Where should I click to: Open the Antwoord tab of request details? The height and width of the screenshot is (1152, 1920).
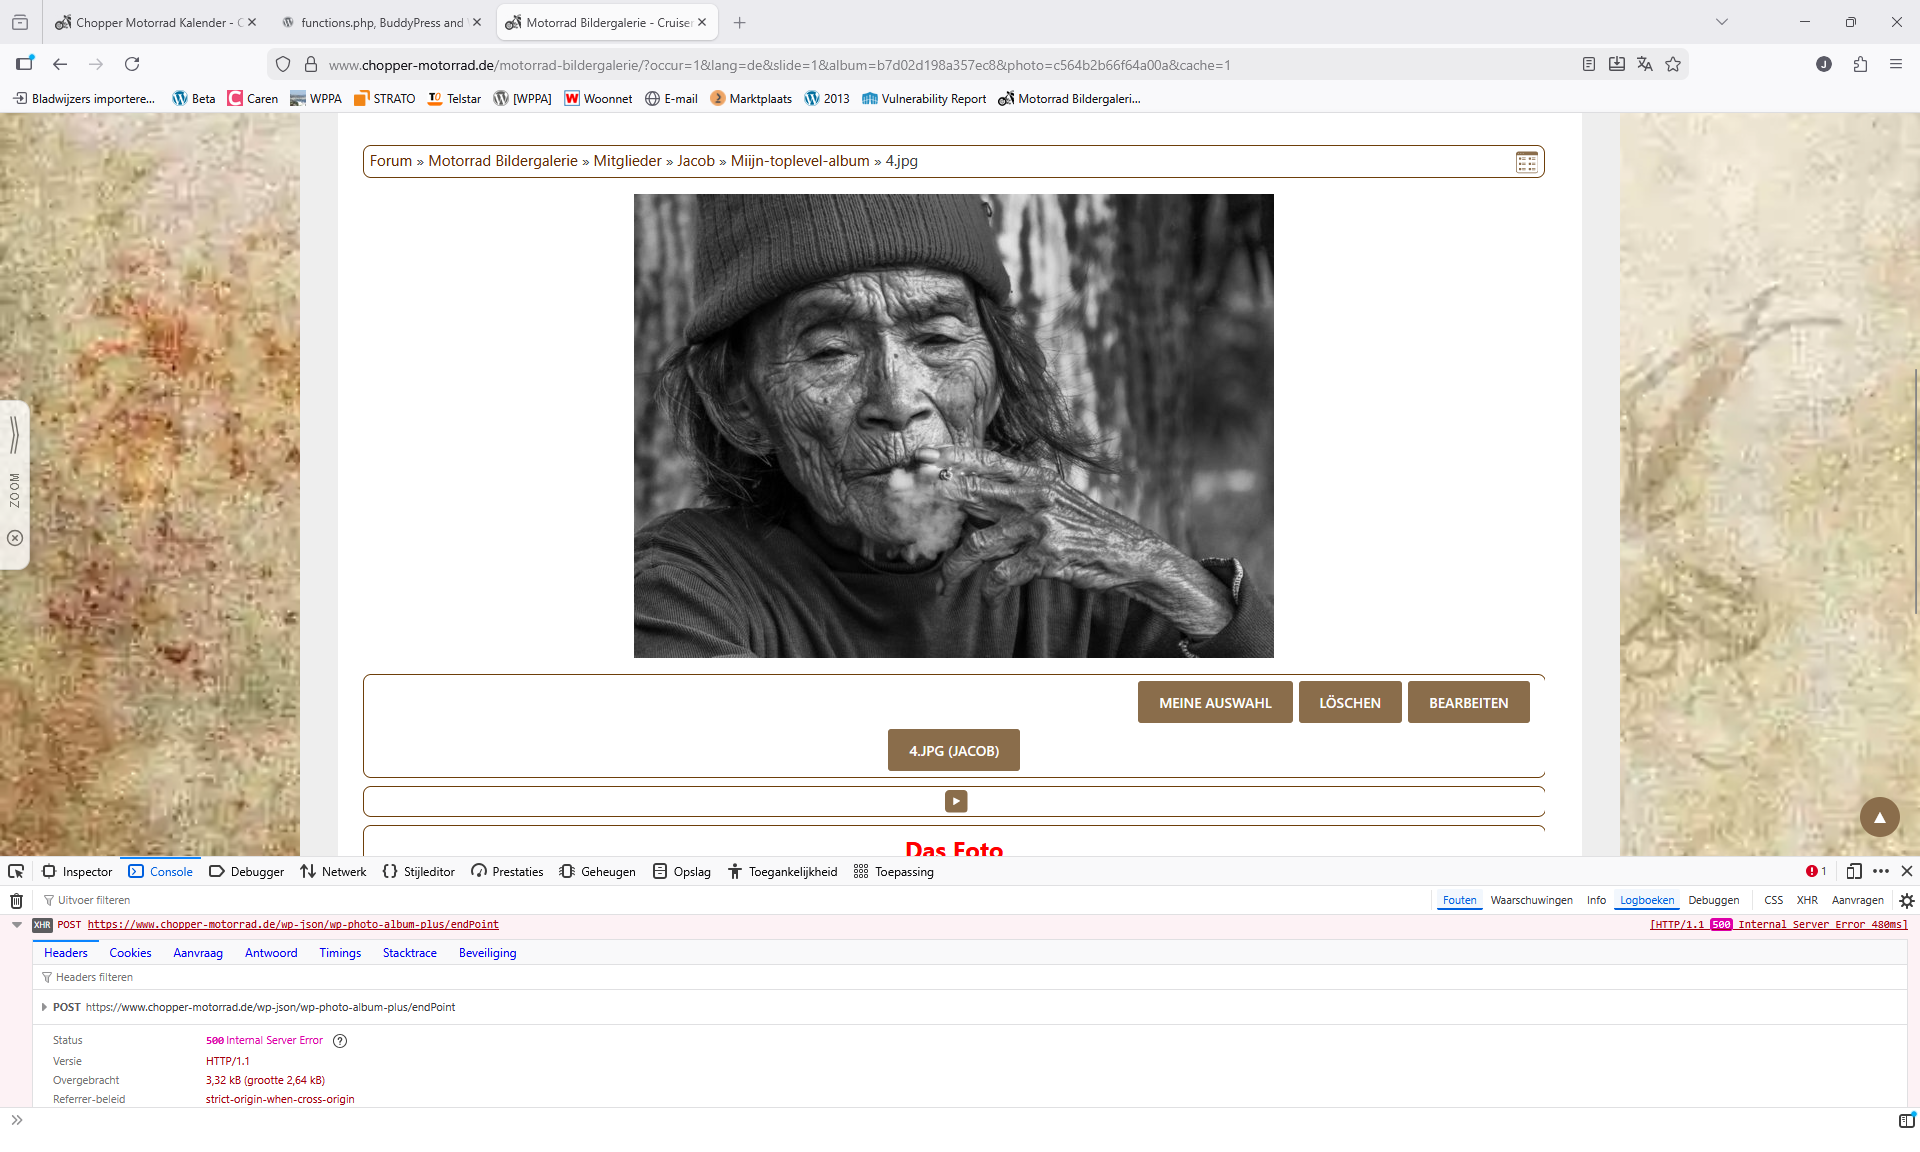[x=271, y=953]
